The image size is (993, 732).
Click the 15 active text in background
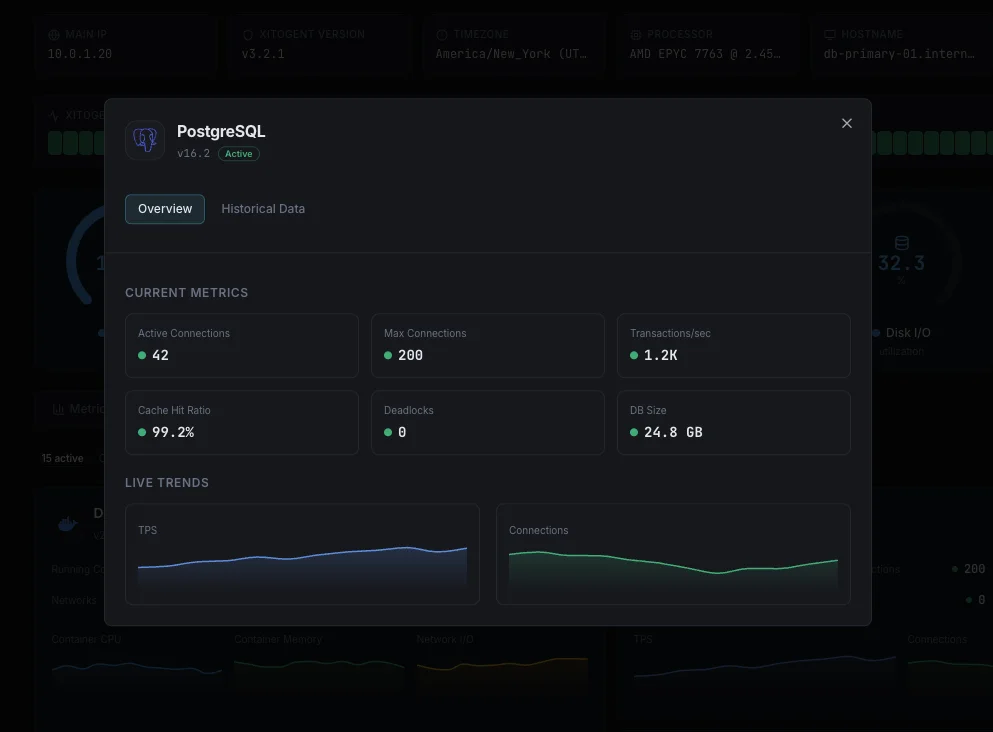click(x=62, y=458)
